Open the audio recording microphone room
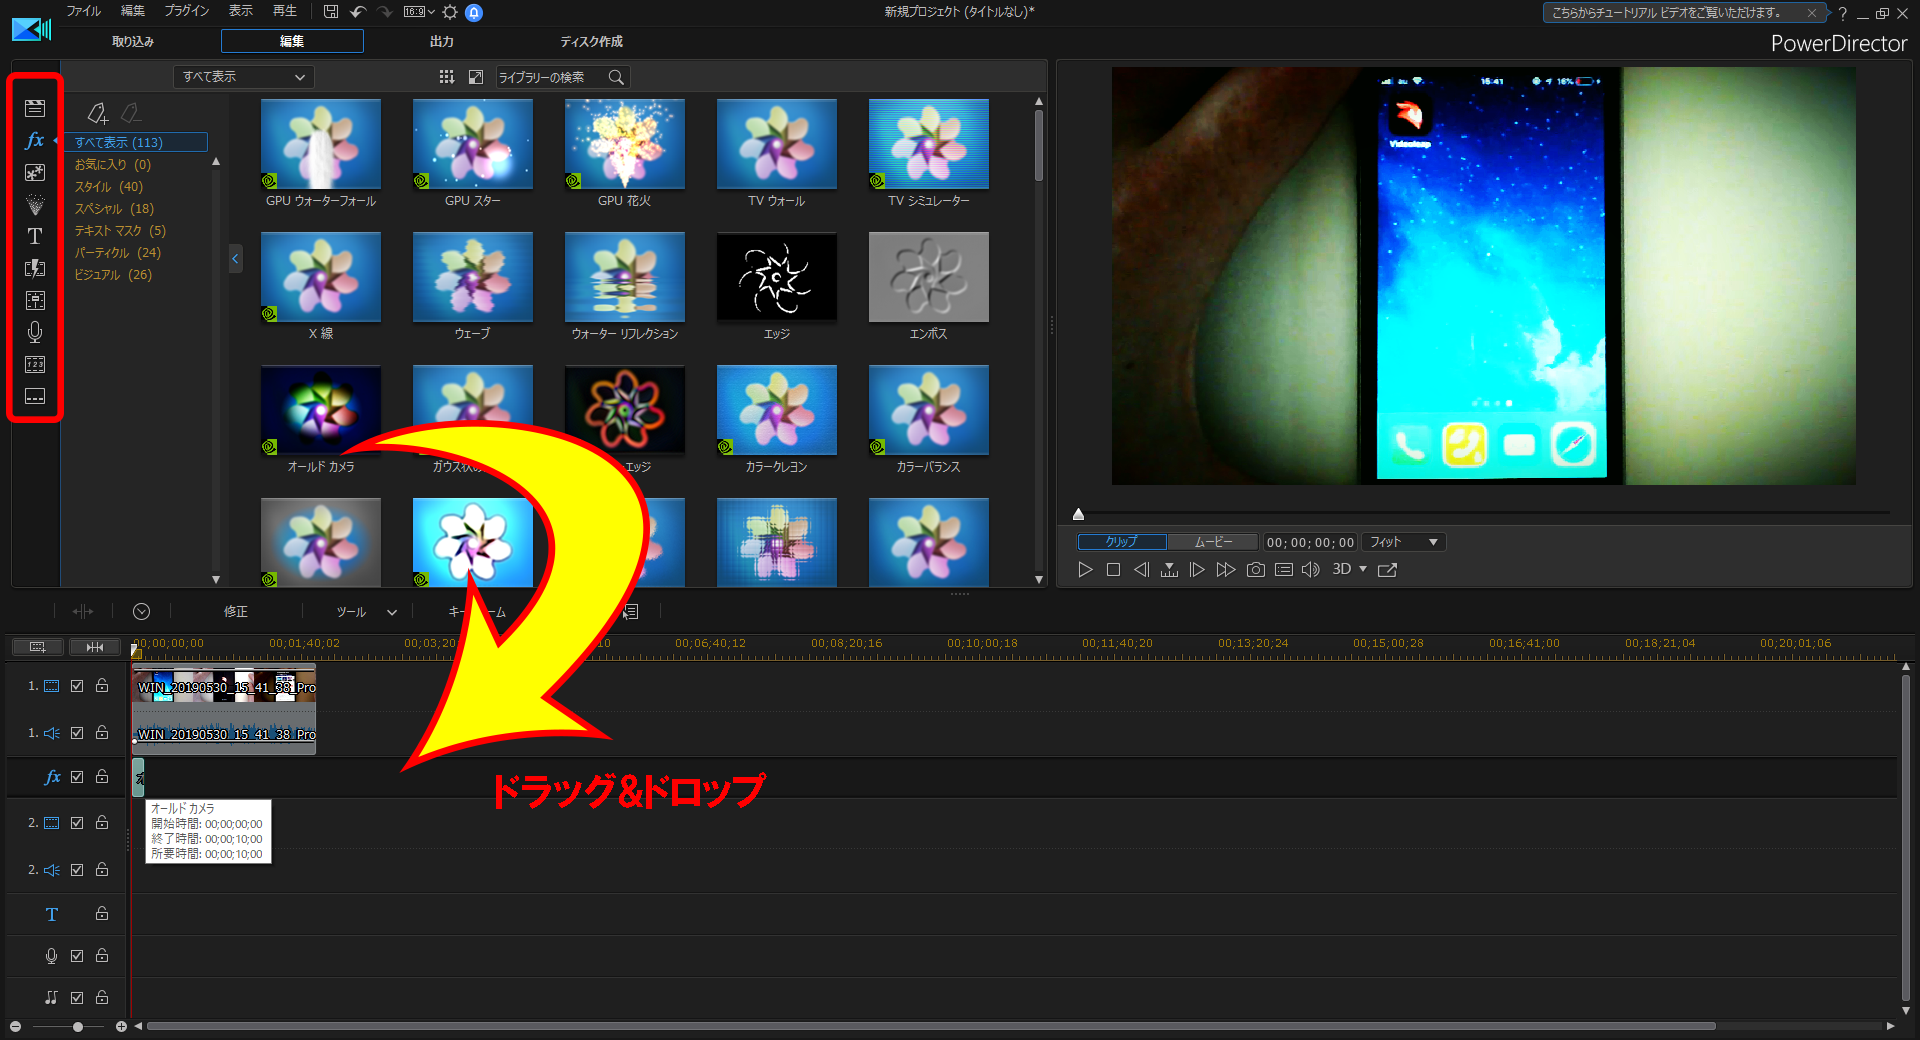The height and width of the screenshot is (1040, 1920). pos(34,332)
